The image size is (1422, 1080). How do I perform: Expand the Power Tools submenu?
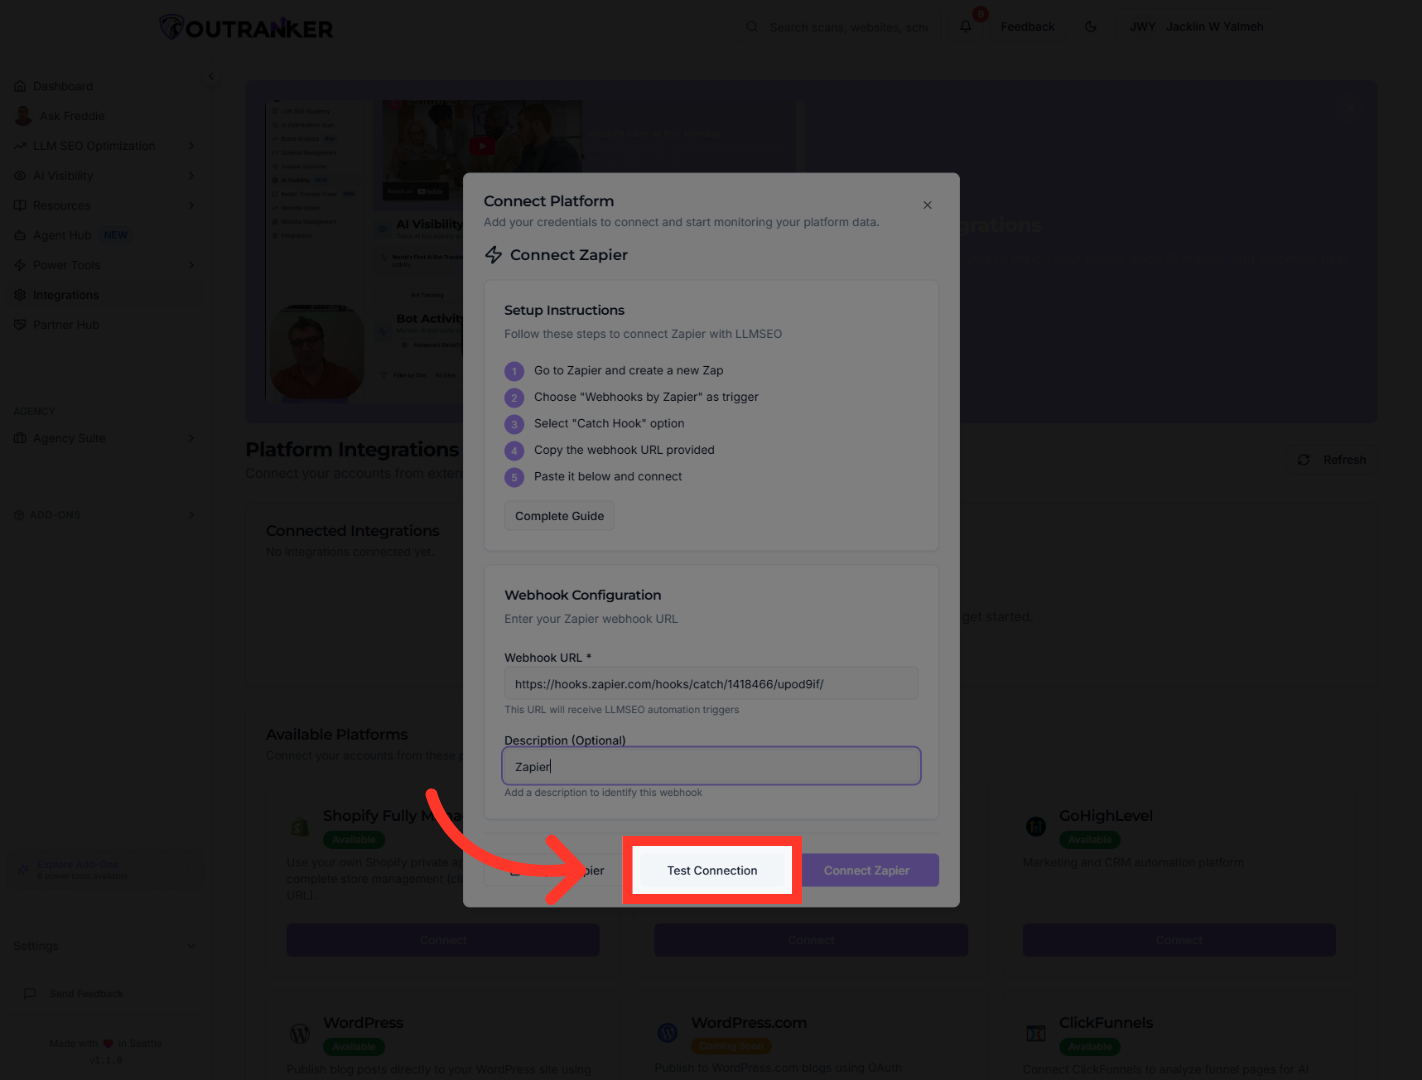191,265
